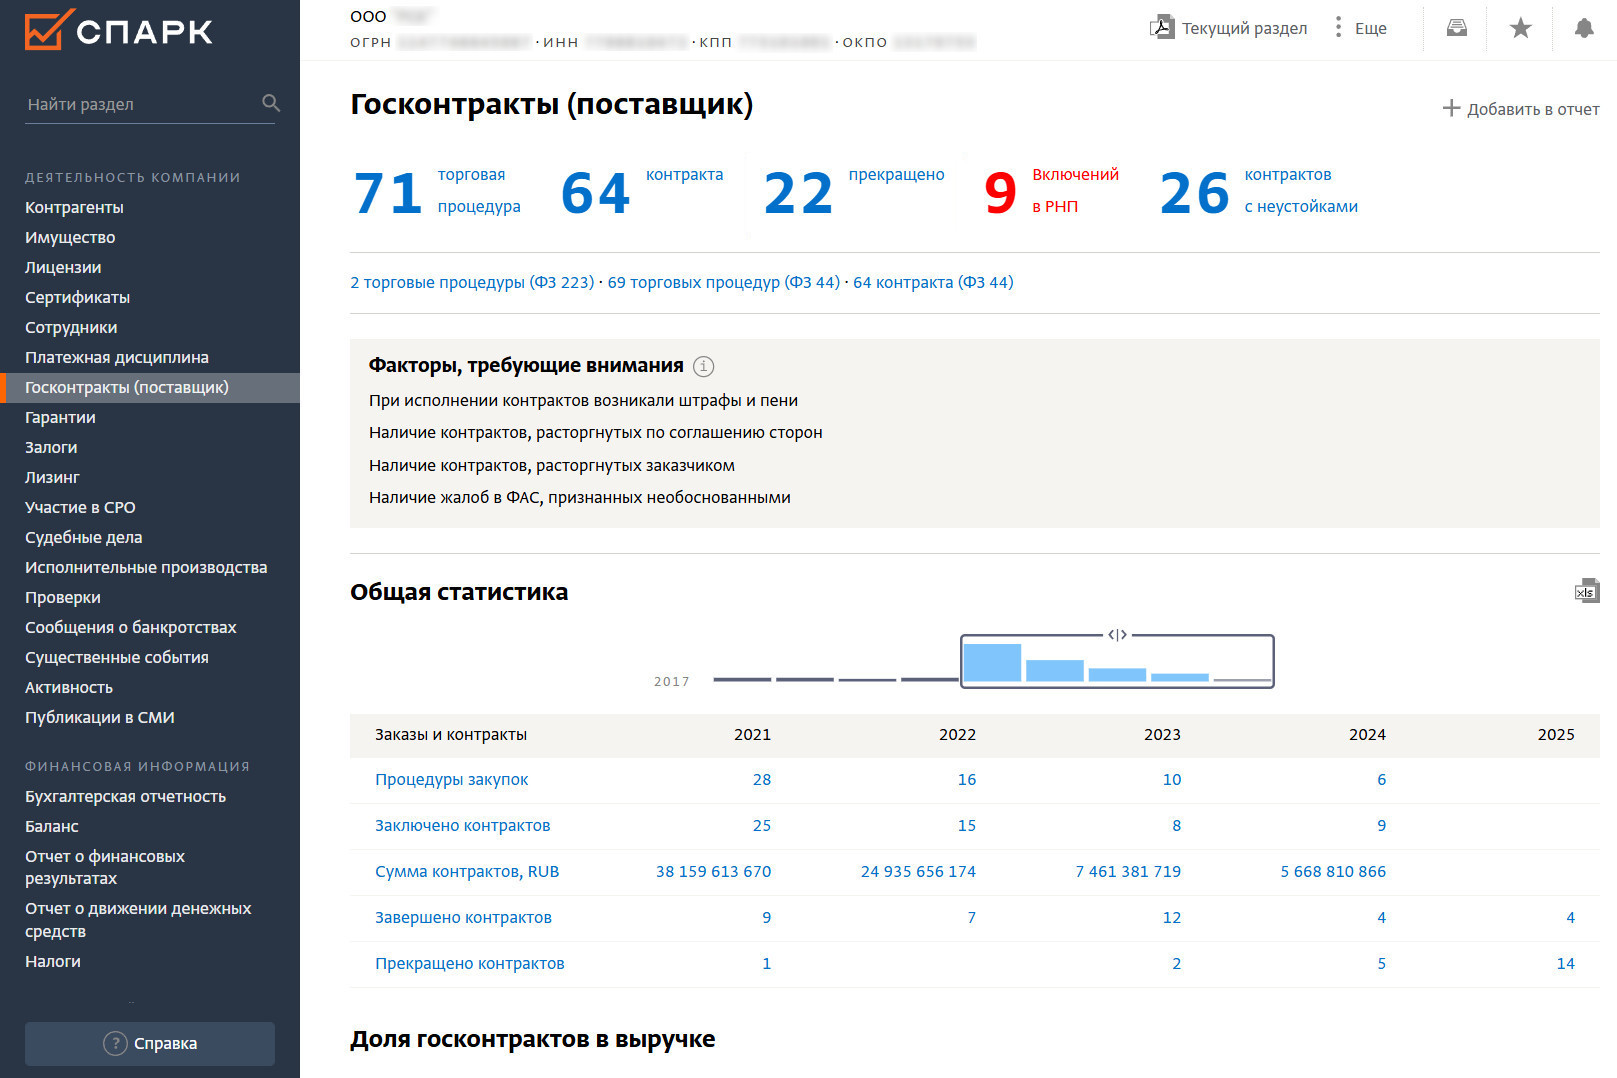Click the search magnifier icon in sidebar
Screen dimensions: 1617x1078
270,103
